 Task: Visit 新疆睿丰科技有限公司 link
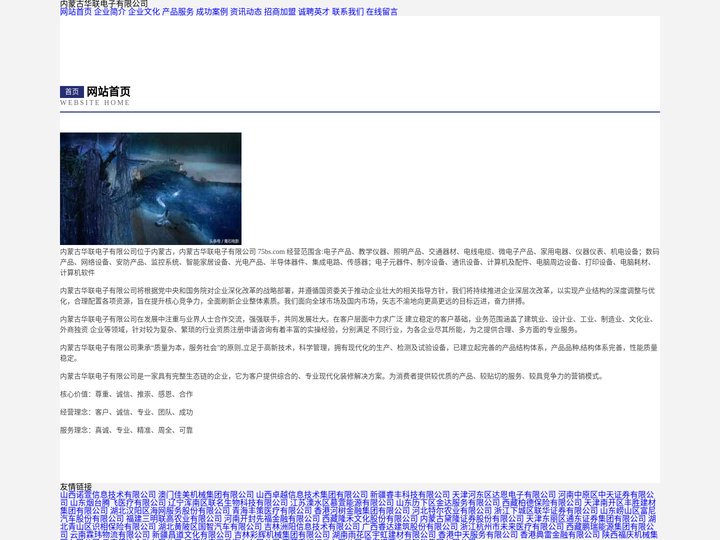coord(410,495)
